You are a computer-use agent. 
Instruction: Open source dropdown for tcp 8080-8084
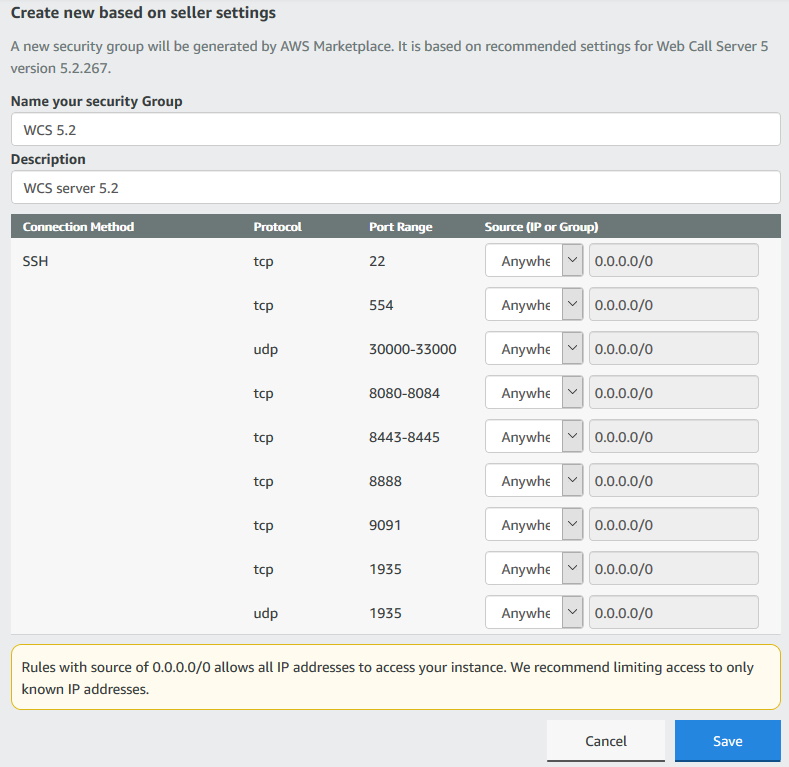pos(533,393)
